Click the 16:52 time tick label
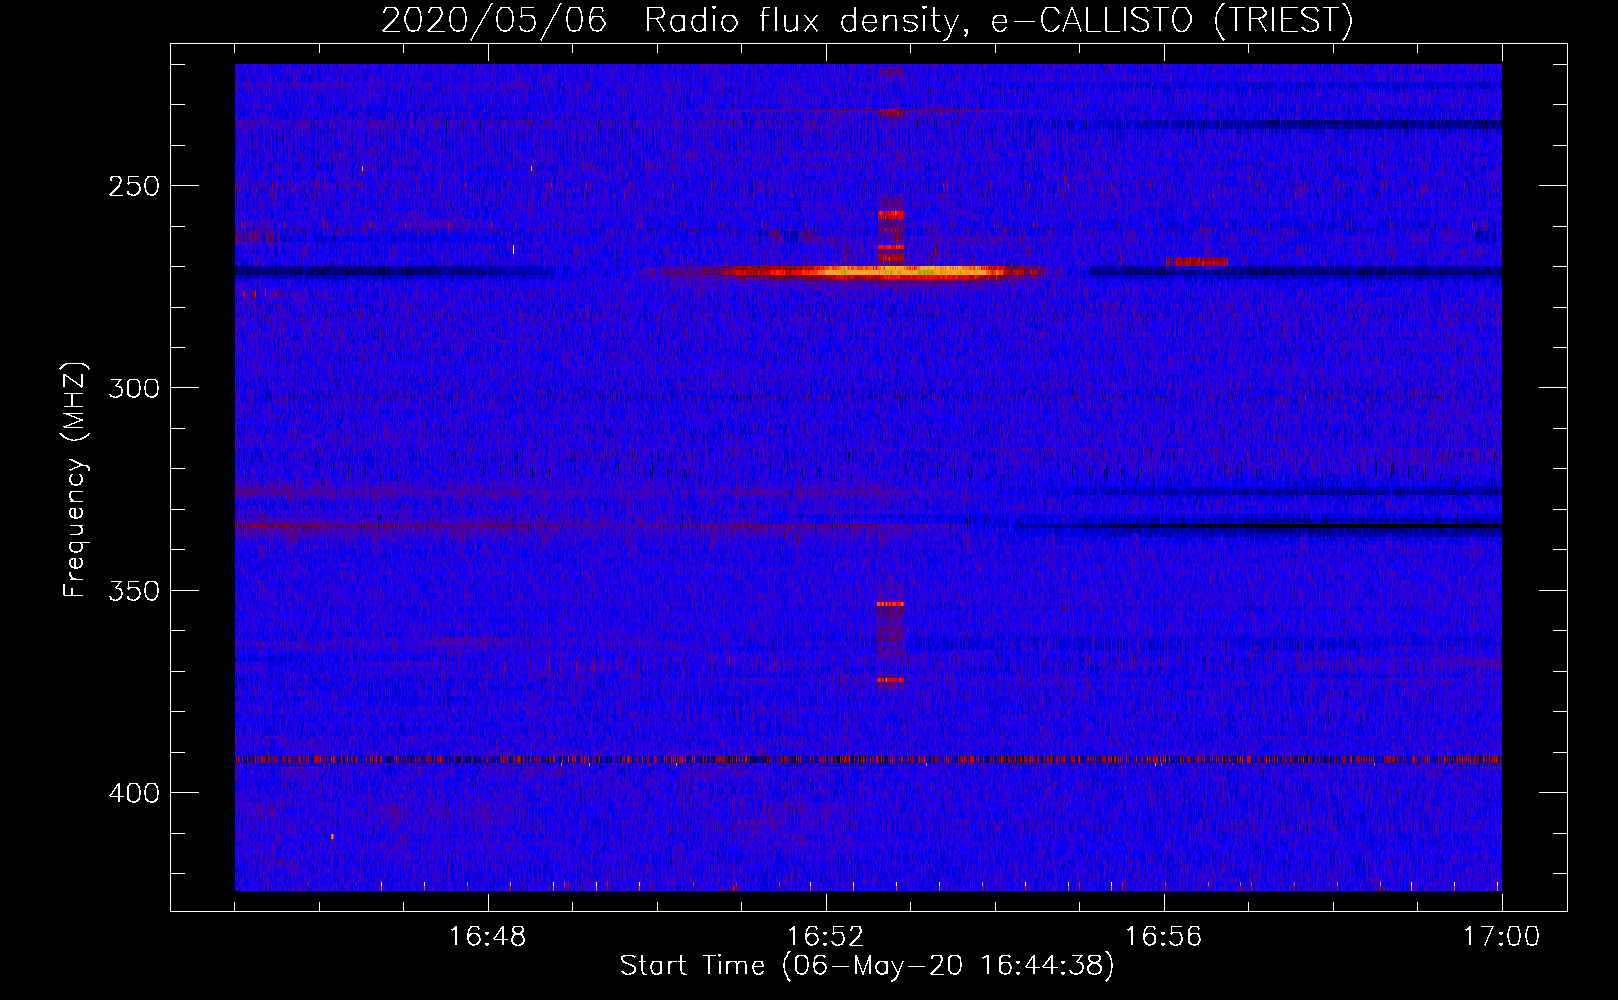This screenshot has width=1618, height=1000. coord(826,937)
